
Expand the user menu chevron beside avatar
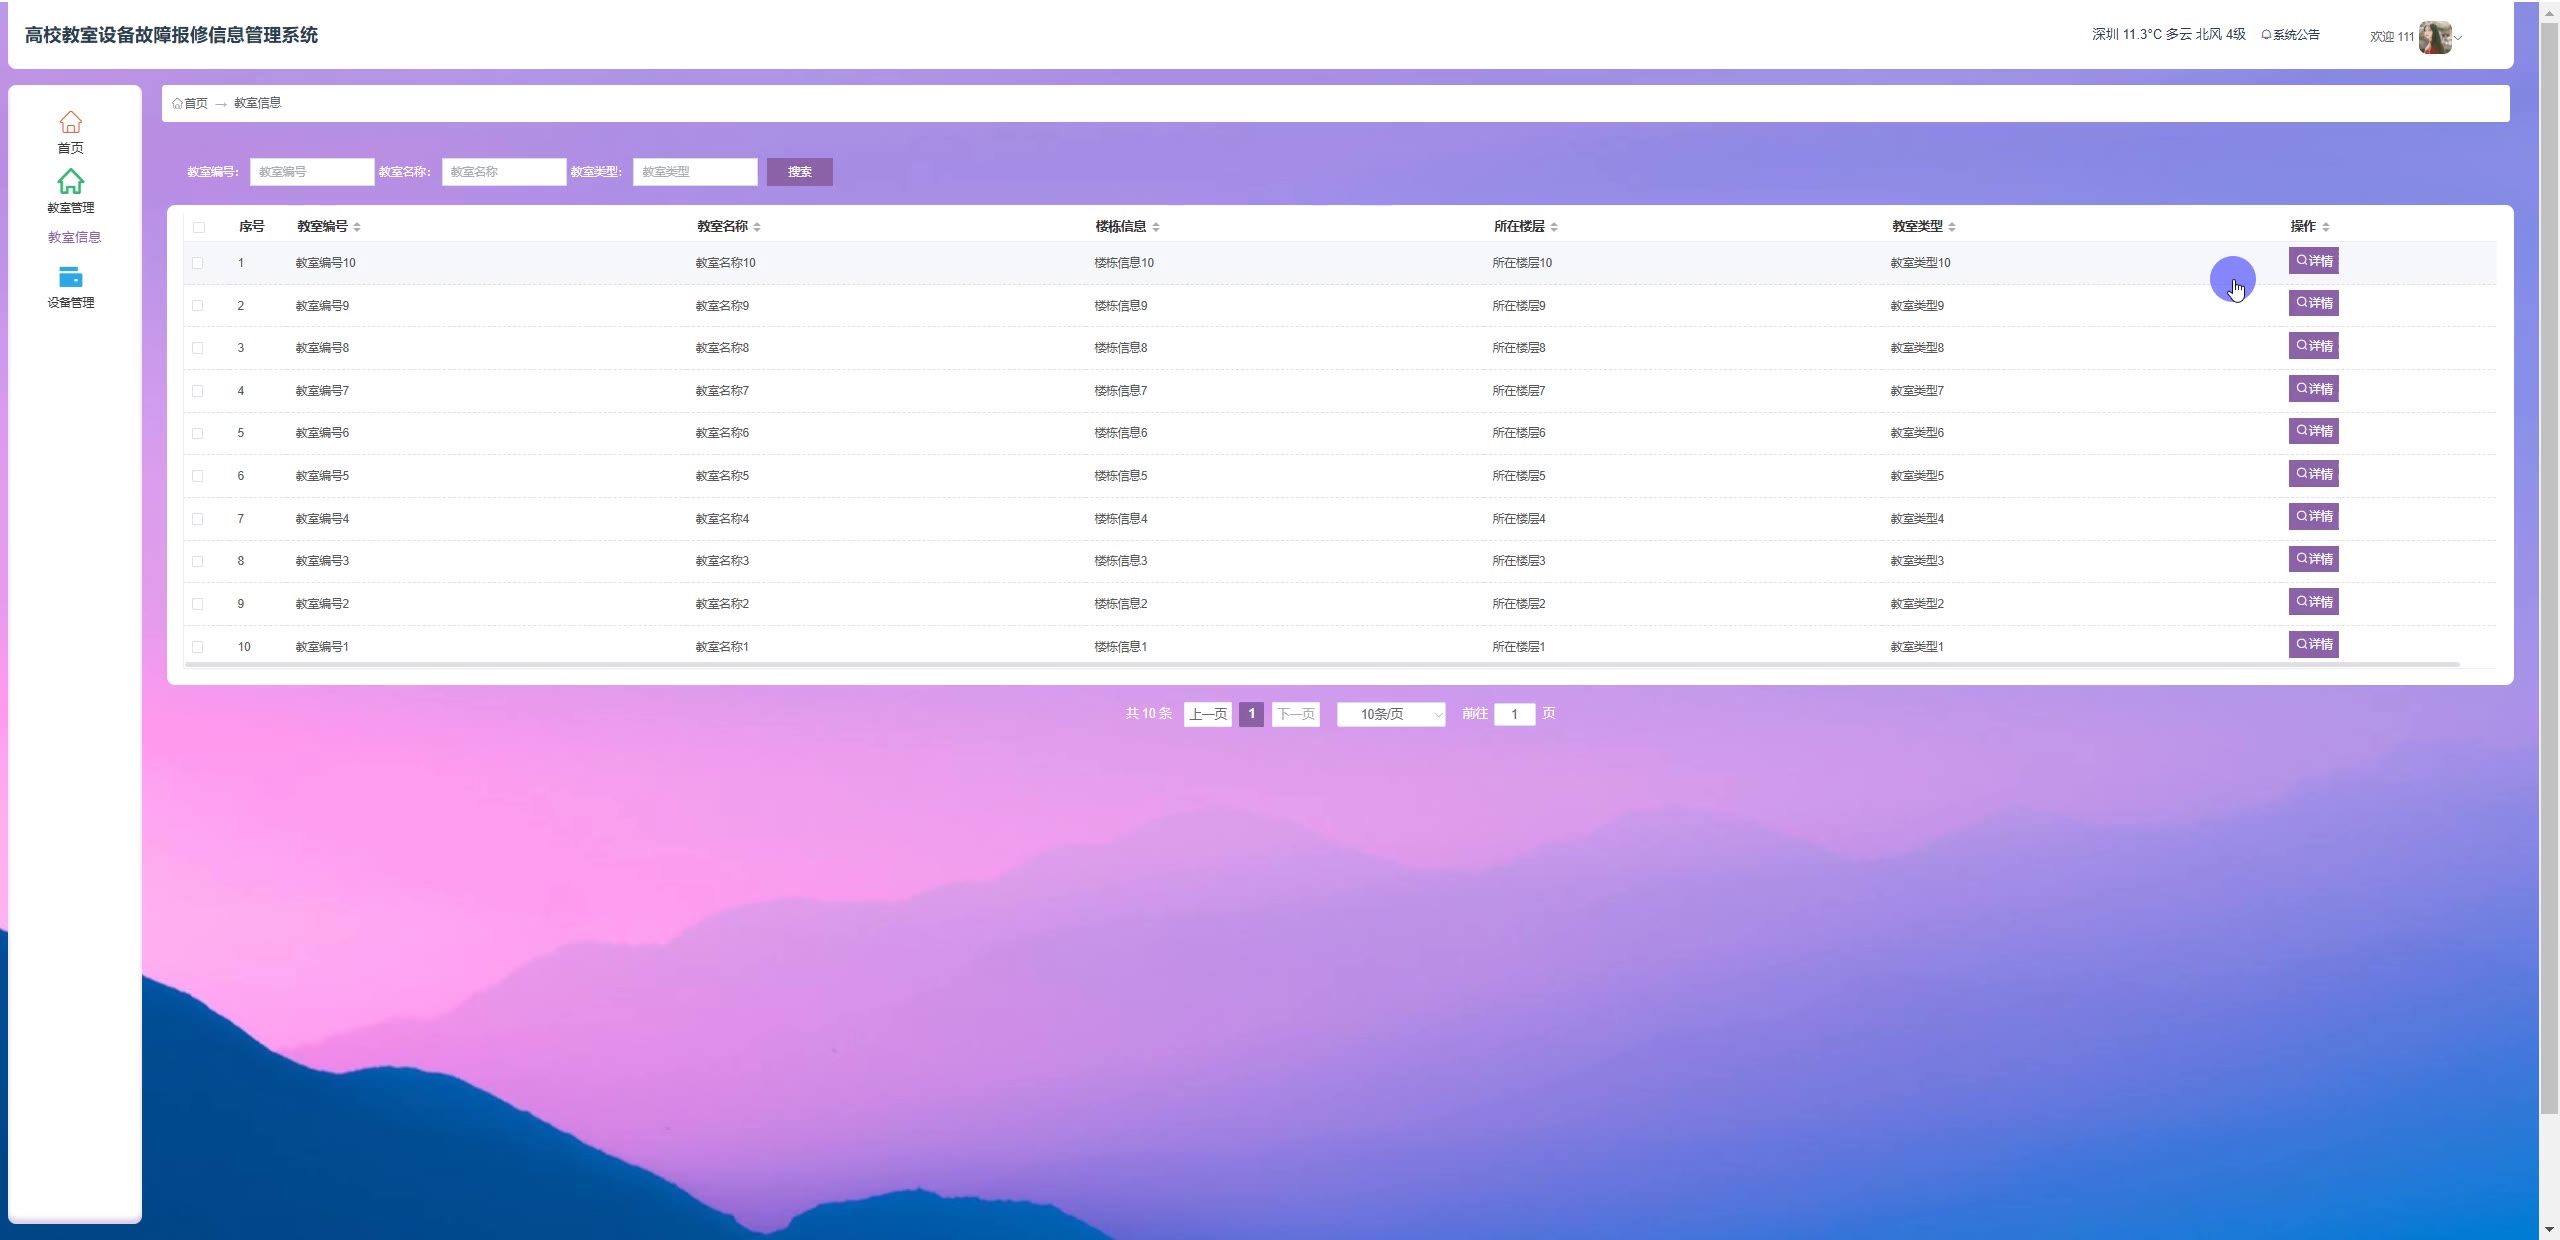pyautogui.click(x=2458, y=38)
